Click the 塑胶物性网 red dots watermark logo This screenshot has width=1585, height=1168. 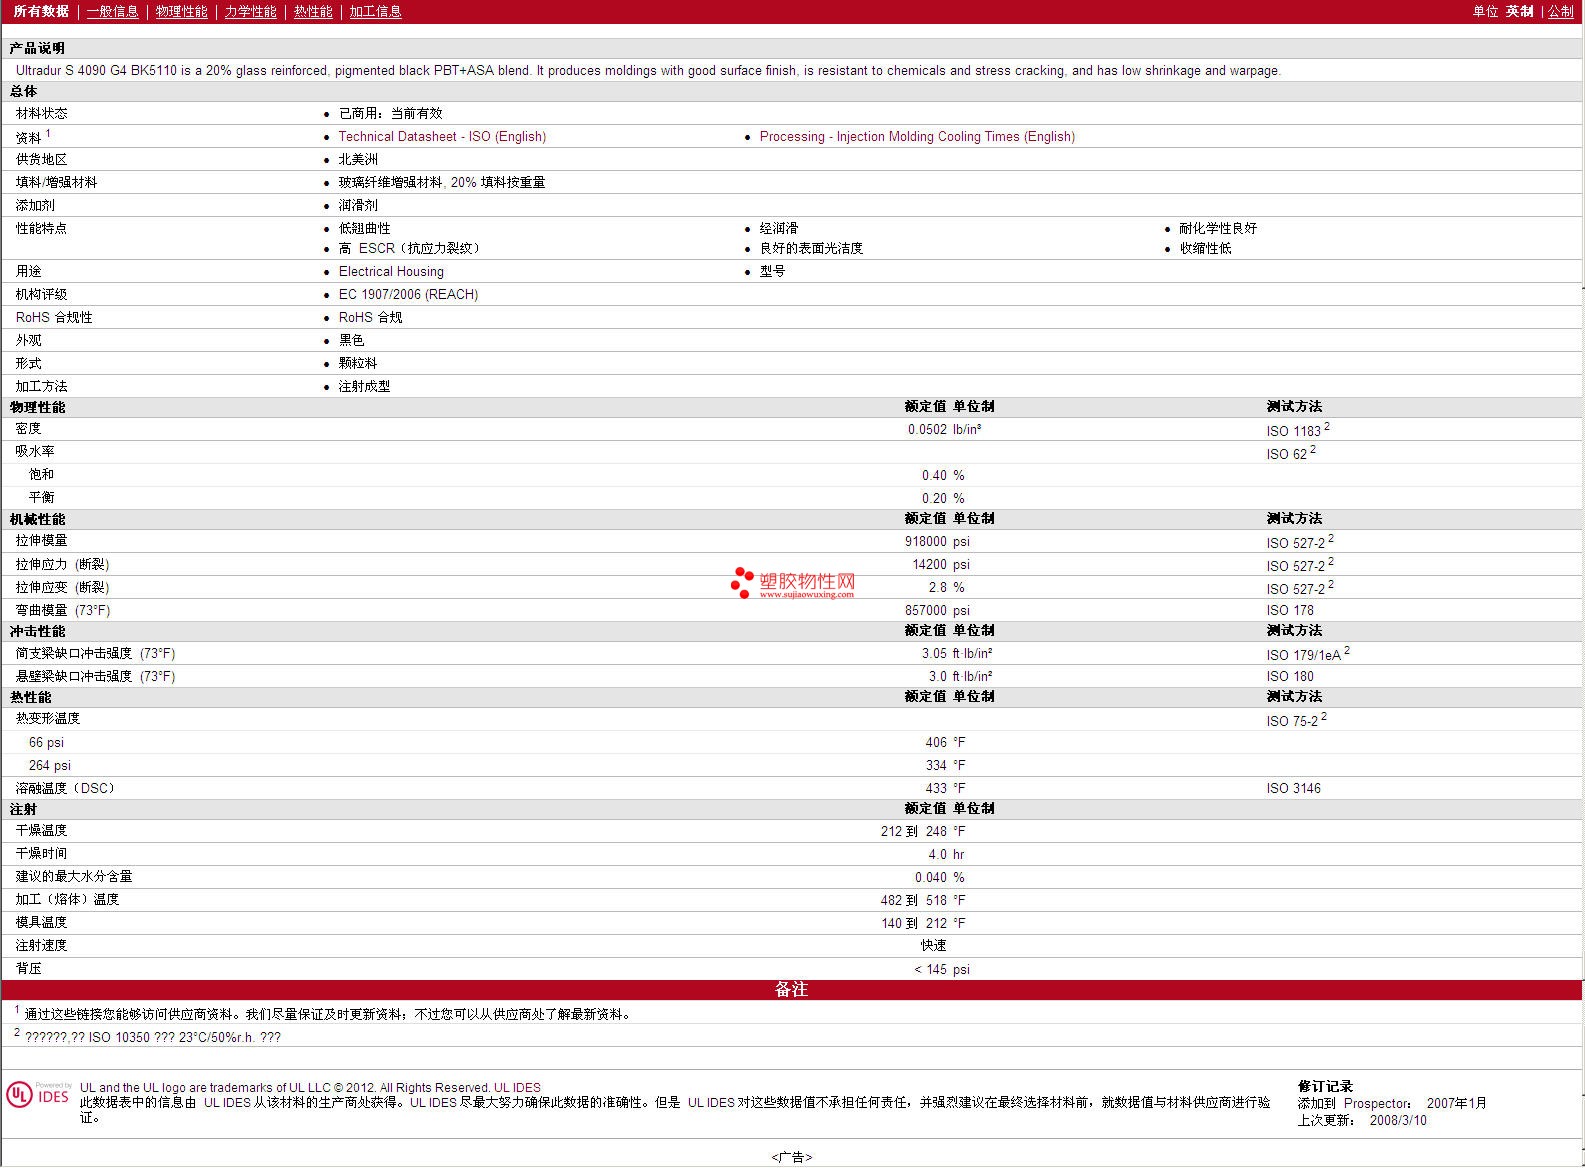[x=742, y=582]
